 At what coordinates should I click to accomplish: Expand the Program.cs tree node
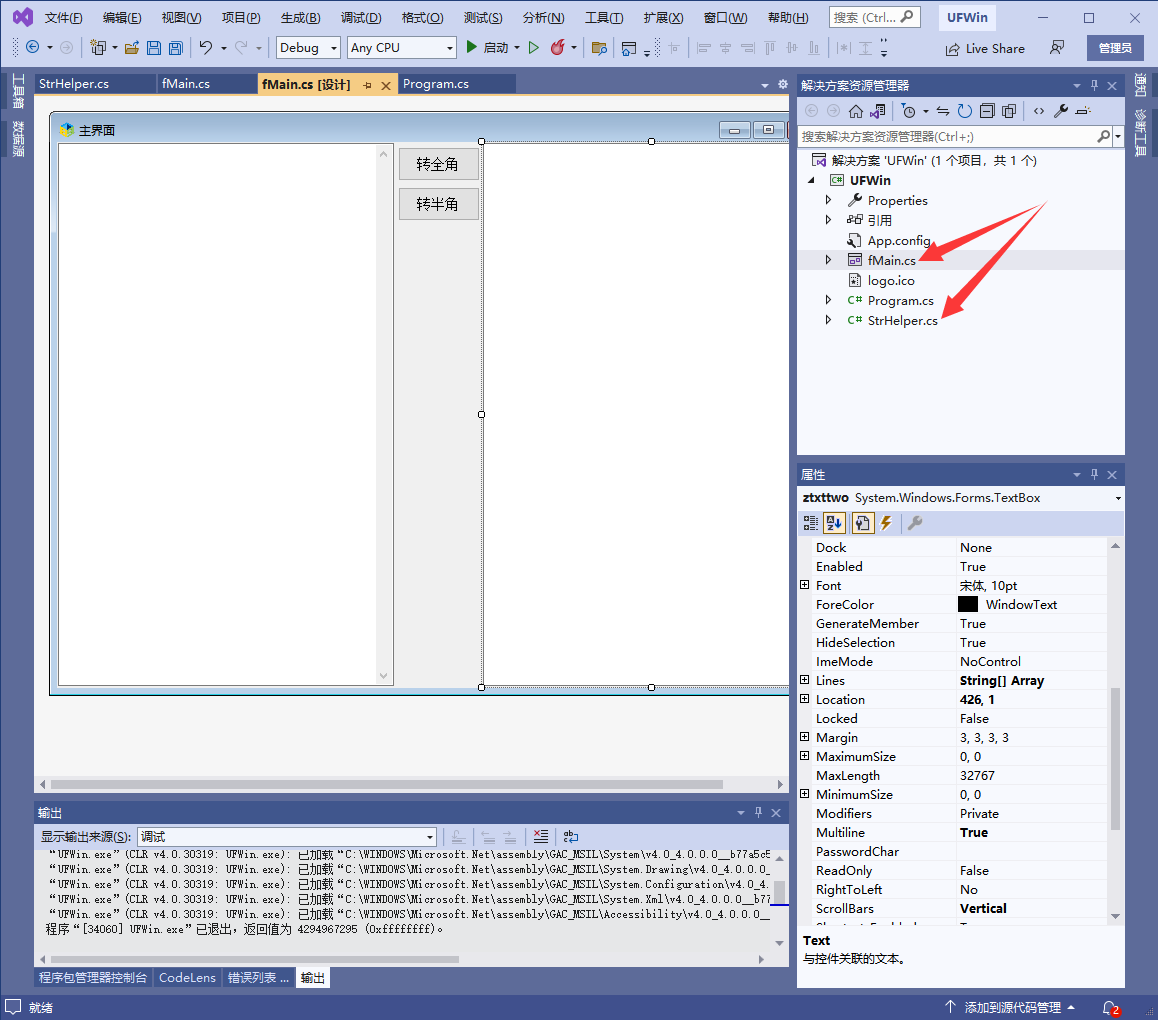[x=828, y=300]
